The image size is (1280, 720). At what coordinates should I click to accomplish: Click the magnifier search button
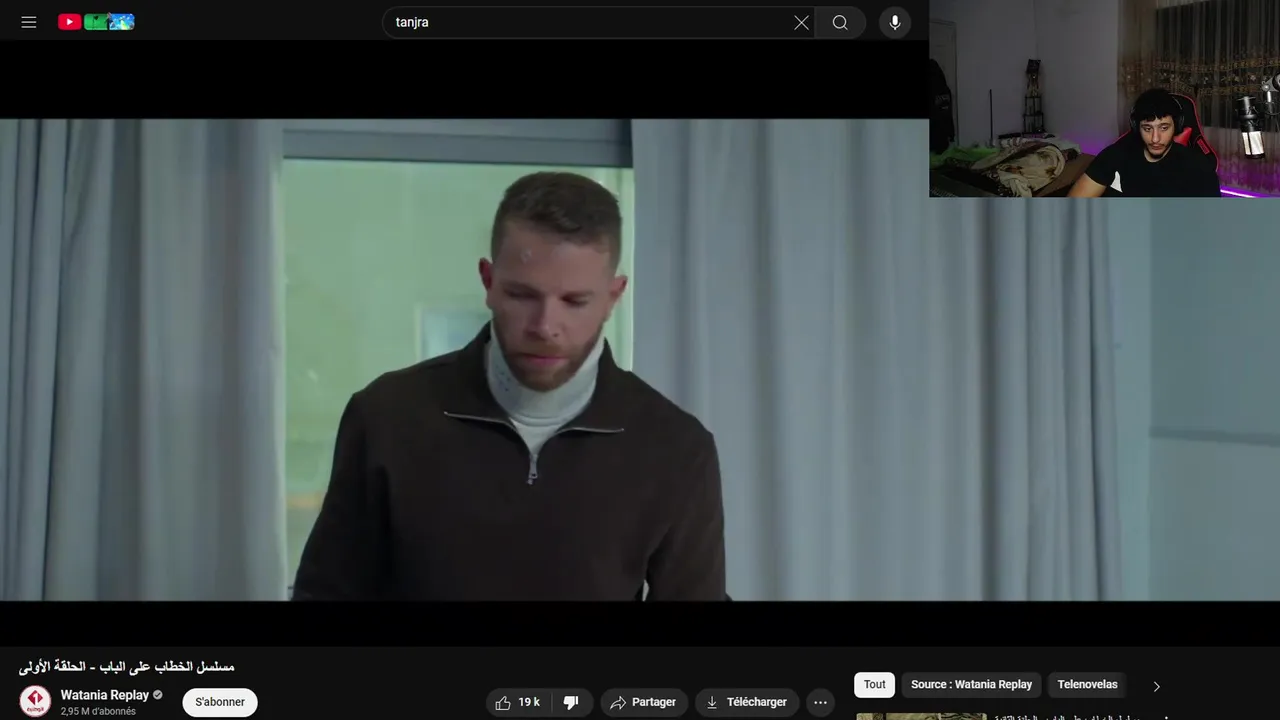(840, 22)
